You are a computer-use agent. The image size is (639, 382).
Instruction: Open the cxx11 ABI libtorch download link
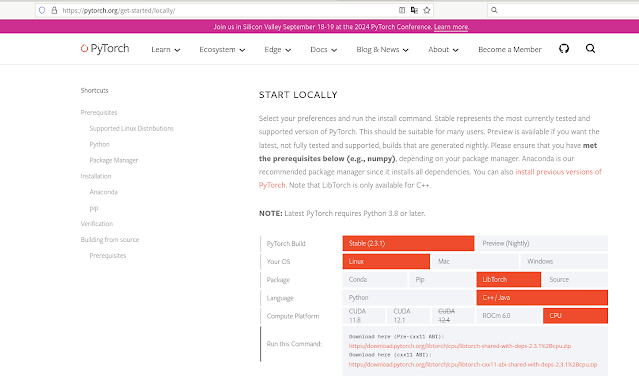coord(473,364)
